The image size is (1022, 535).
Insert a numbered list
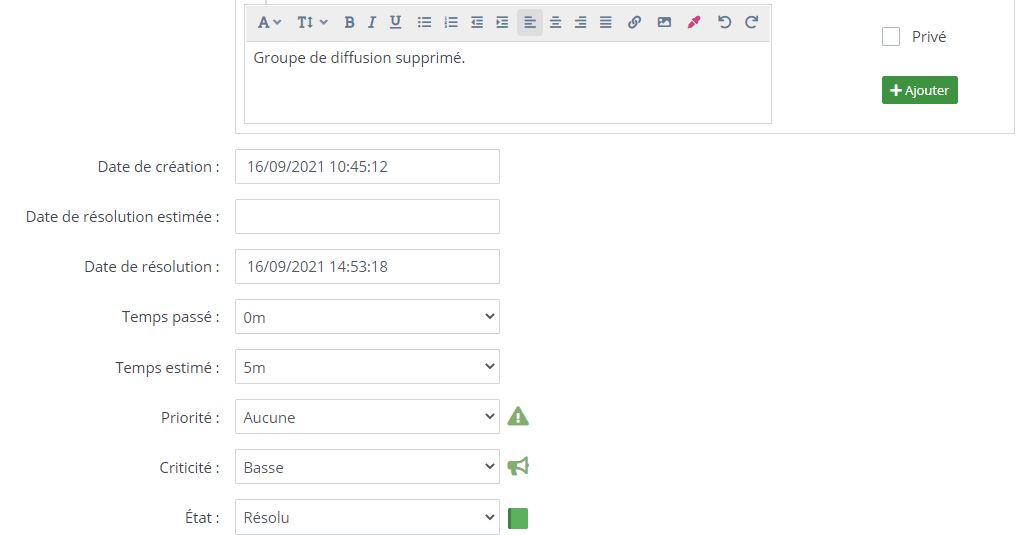click(450, 23)
